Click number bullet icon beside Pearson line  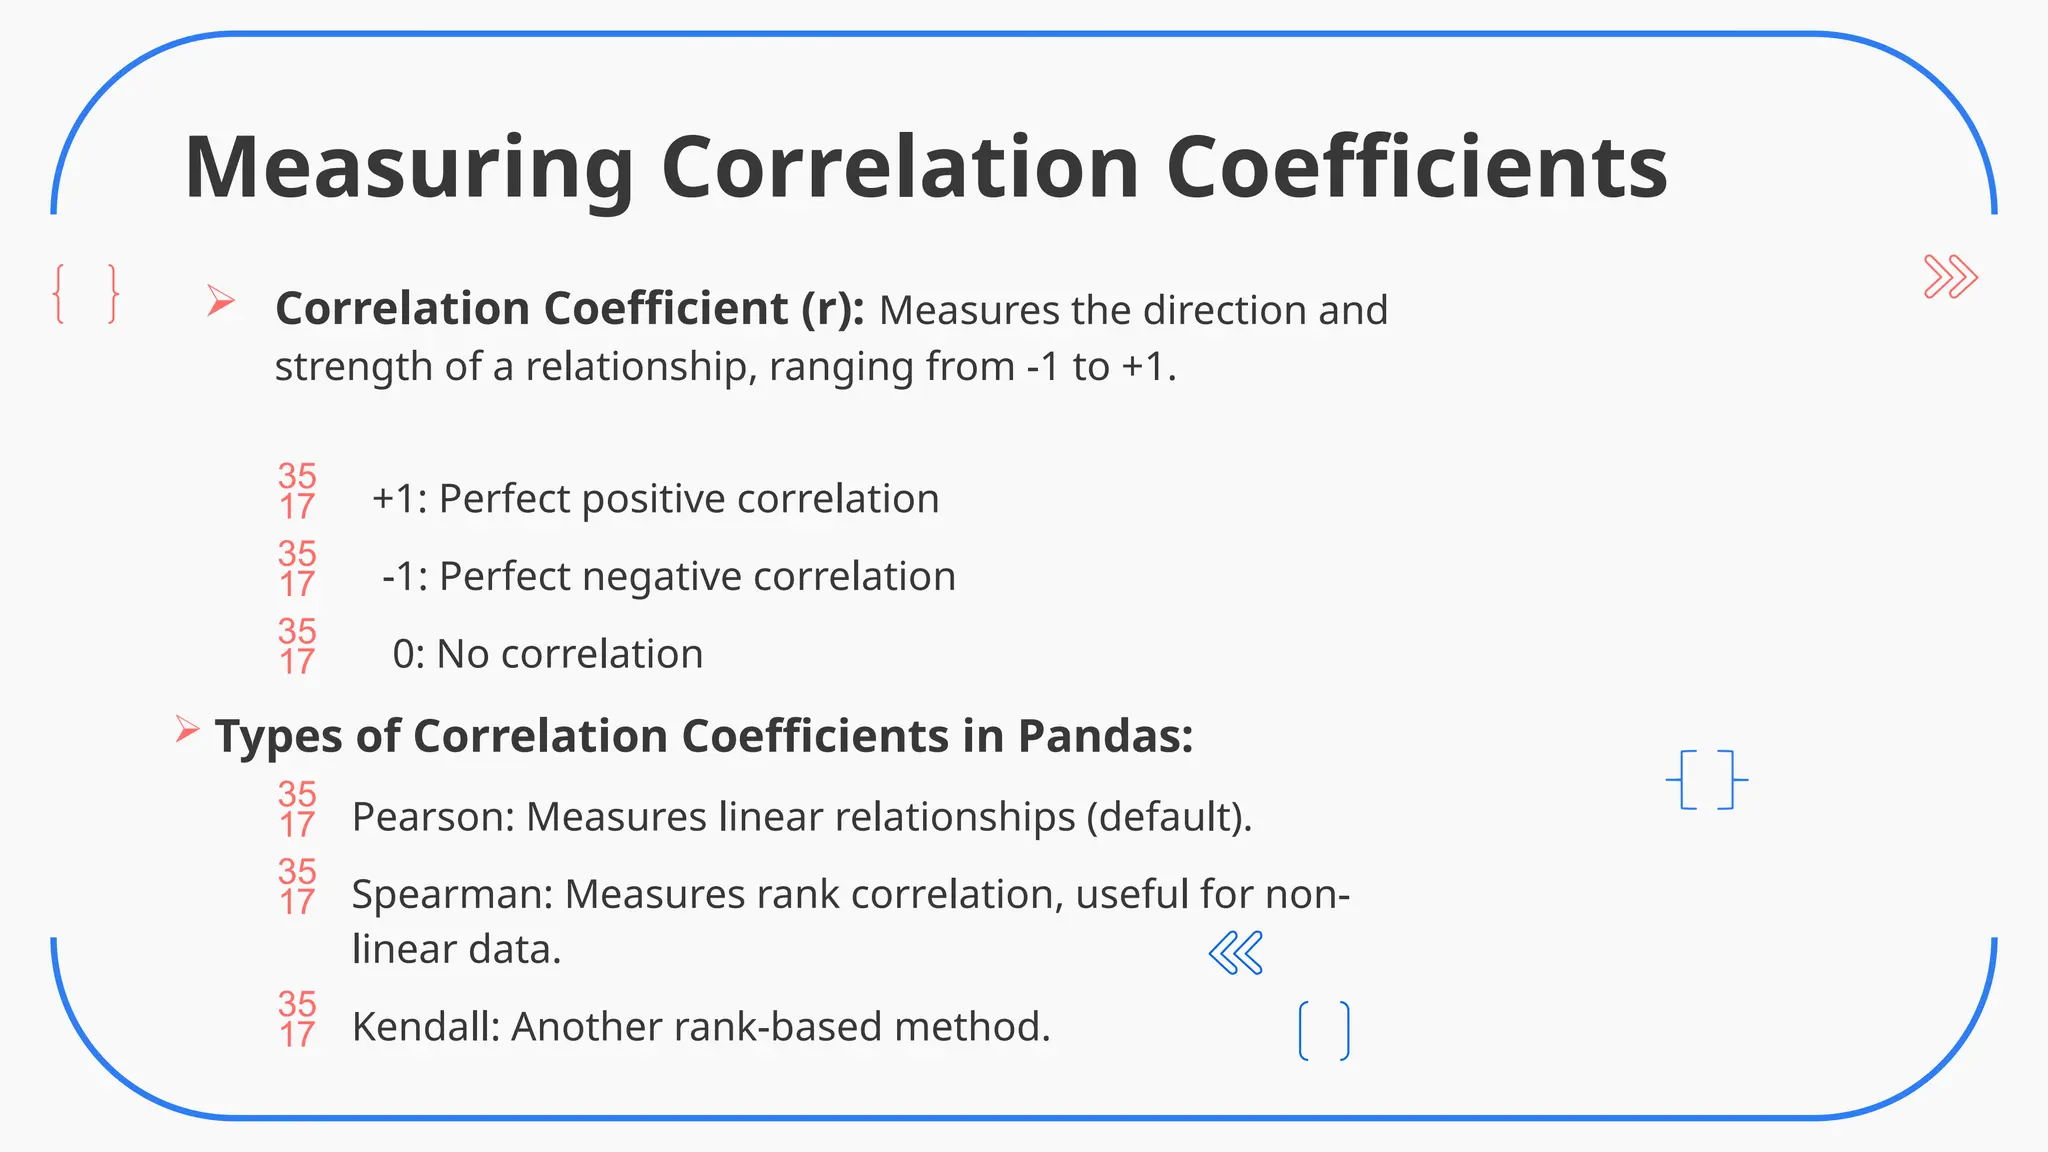[x=297, y=809]
